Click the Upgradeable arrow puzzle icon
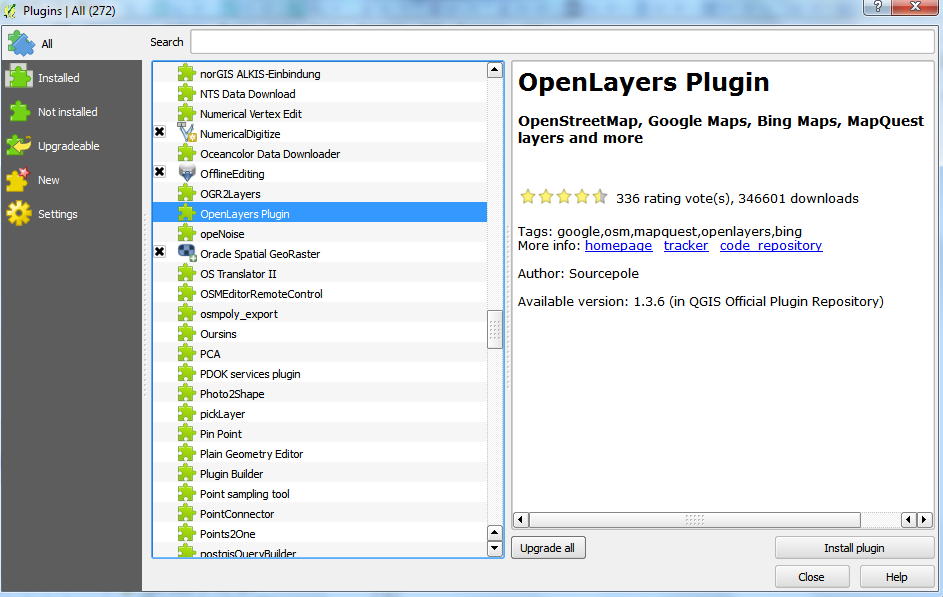The height and width of the screenshot is (597, 943). pos(19,146)
